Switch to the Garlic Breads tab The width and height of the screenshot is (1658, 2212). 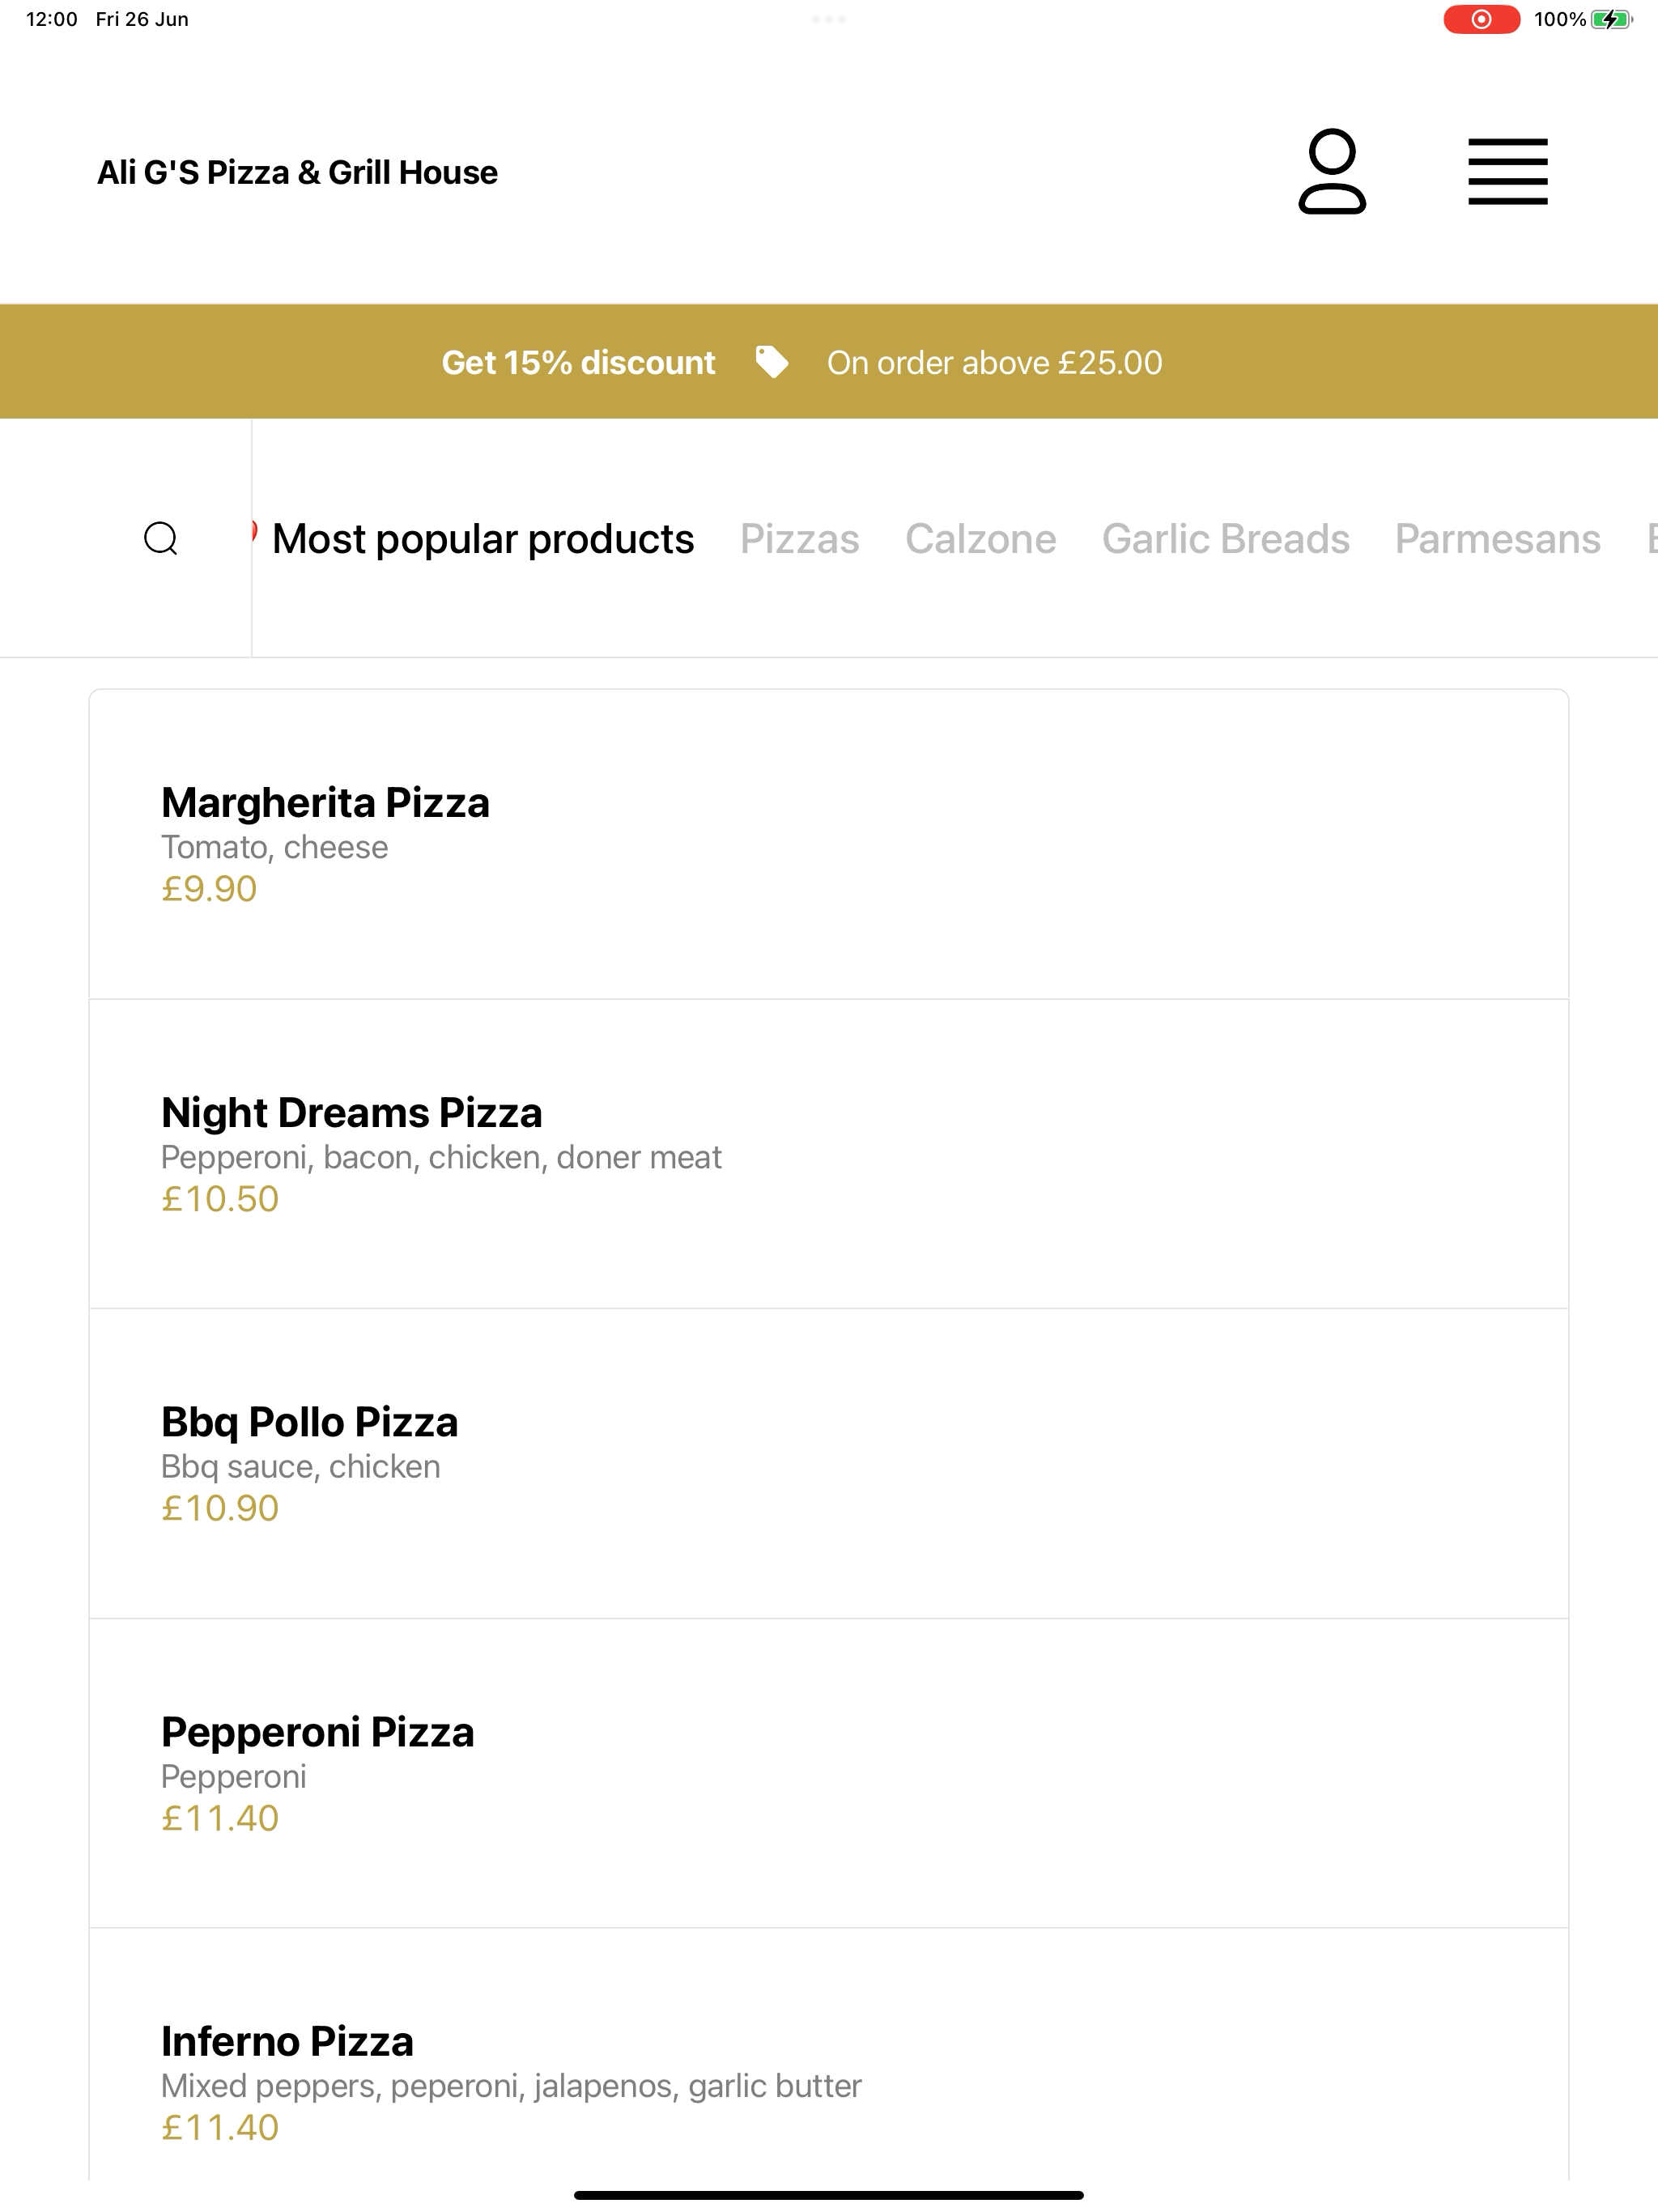(x=1225, y=539)
